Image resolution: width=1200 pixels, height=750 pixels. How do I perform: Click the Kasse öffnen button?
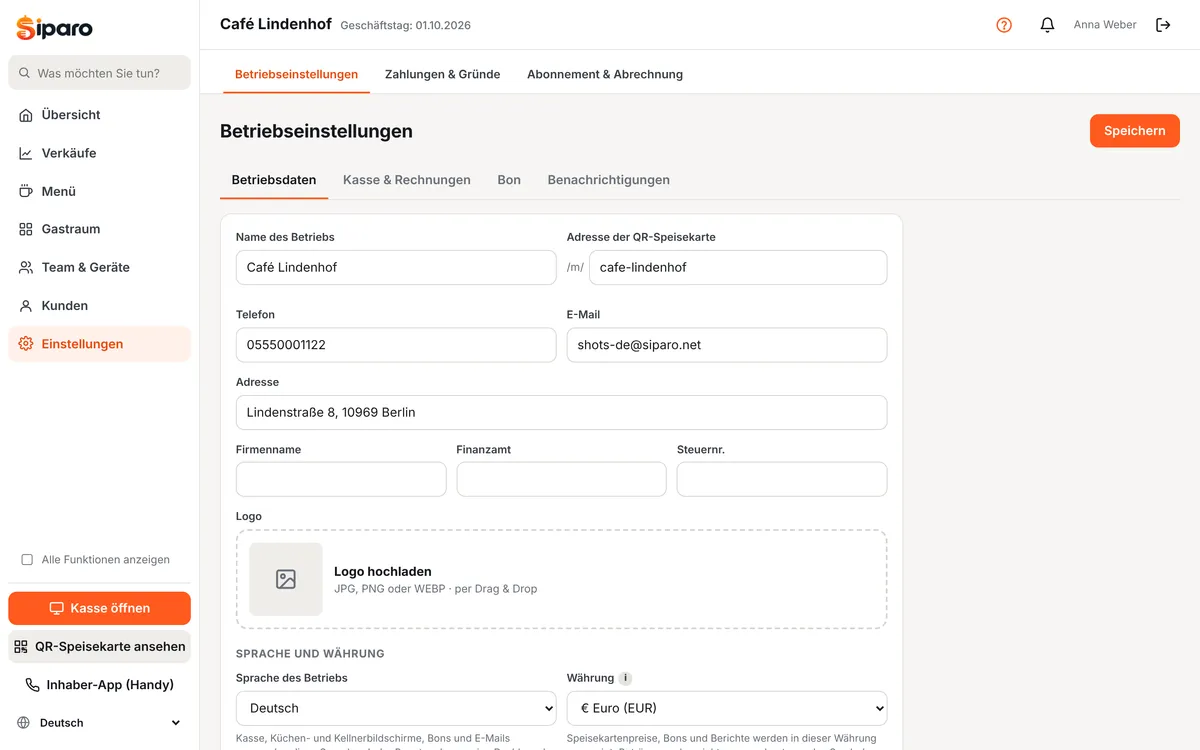(99, 608)
